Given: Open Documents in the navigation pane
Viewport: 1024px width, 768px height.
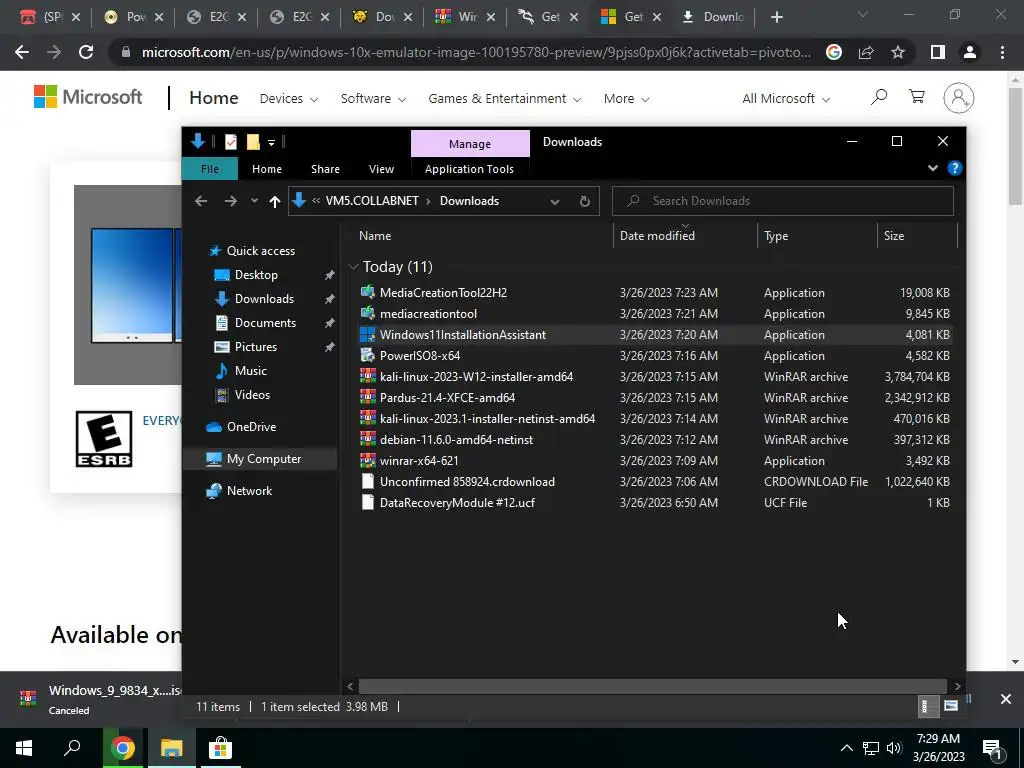Looking at the screenshot, I should coord(265,323).
